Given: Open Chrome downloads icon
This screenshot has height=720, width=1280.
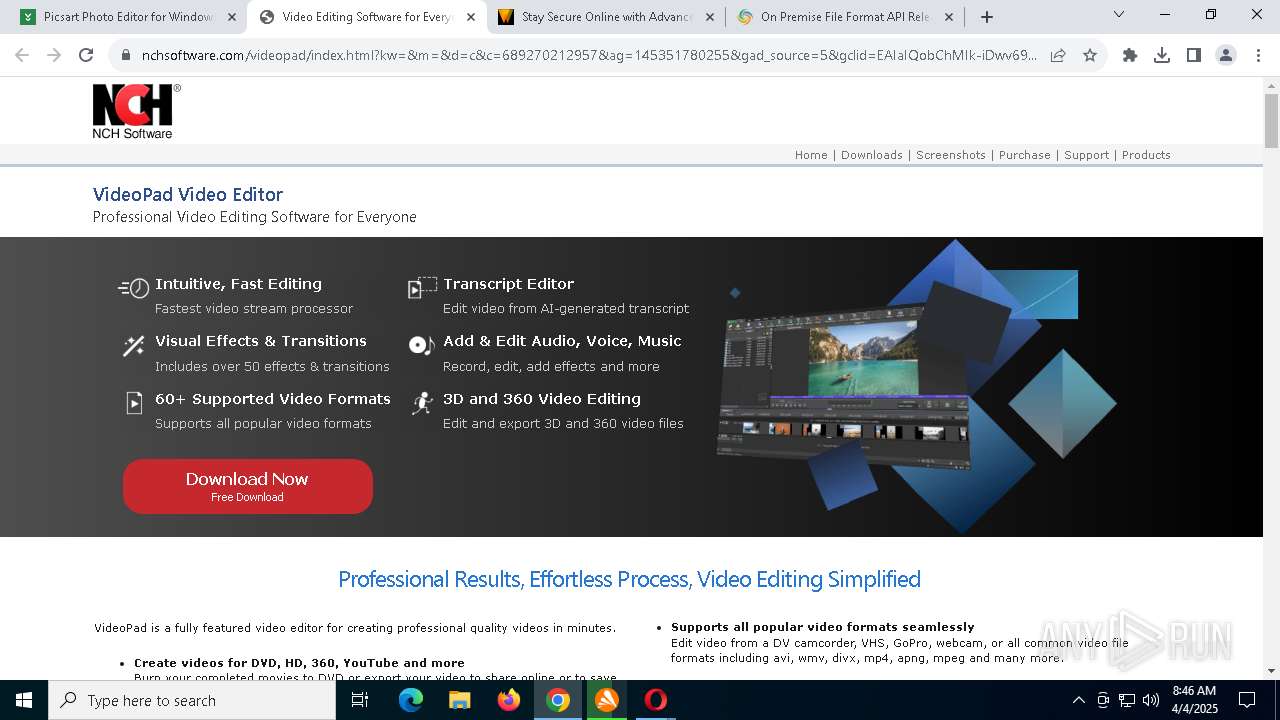Looking at the screenshot, I should point(1162,55).
